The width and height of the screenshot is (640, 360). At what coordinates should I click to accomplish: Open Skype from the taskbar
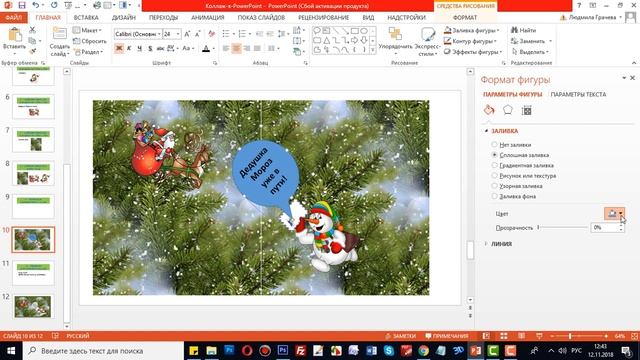[389, 351]
